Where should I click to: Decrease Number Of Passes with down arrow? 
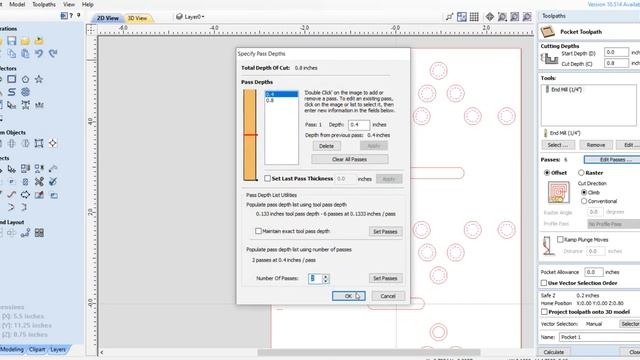(x=325, y=281)
